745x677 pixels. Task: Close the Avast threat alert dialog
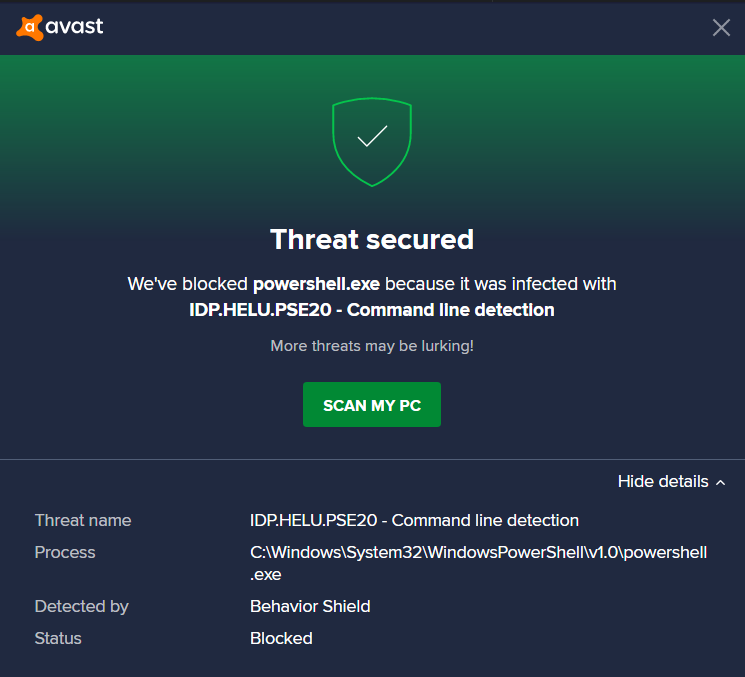tap(721, 28)
